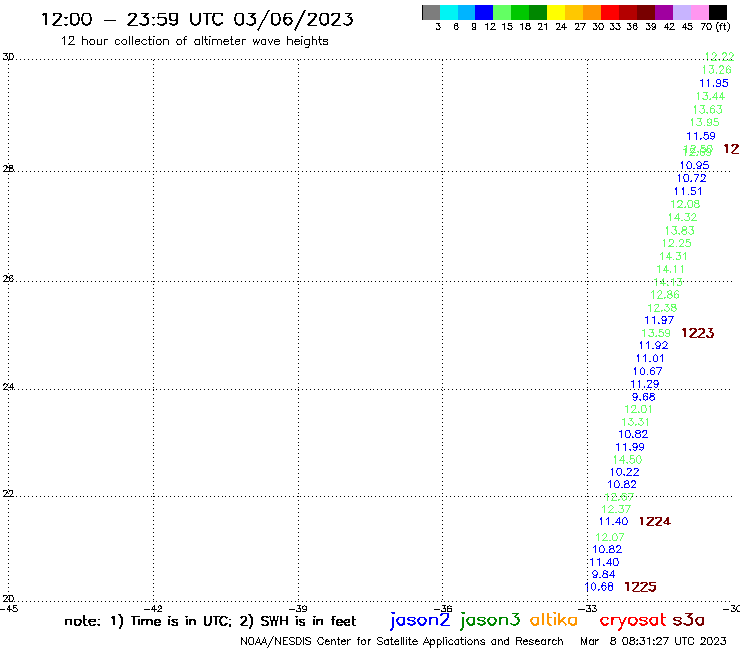Click the 1225 time marker
This screenshot has height=650, width=740.
[x=640, y=587]
